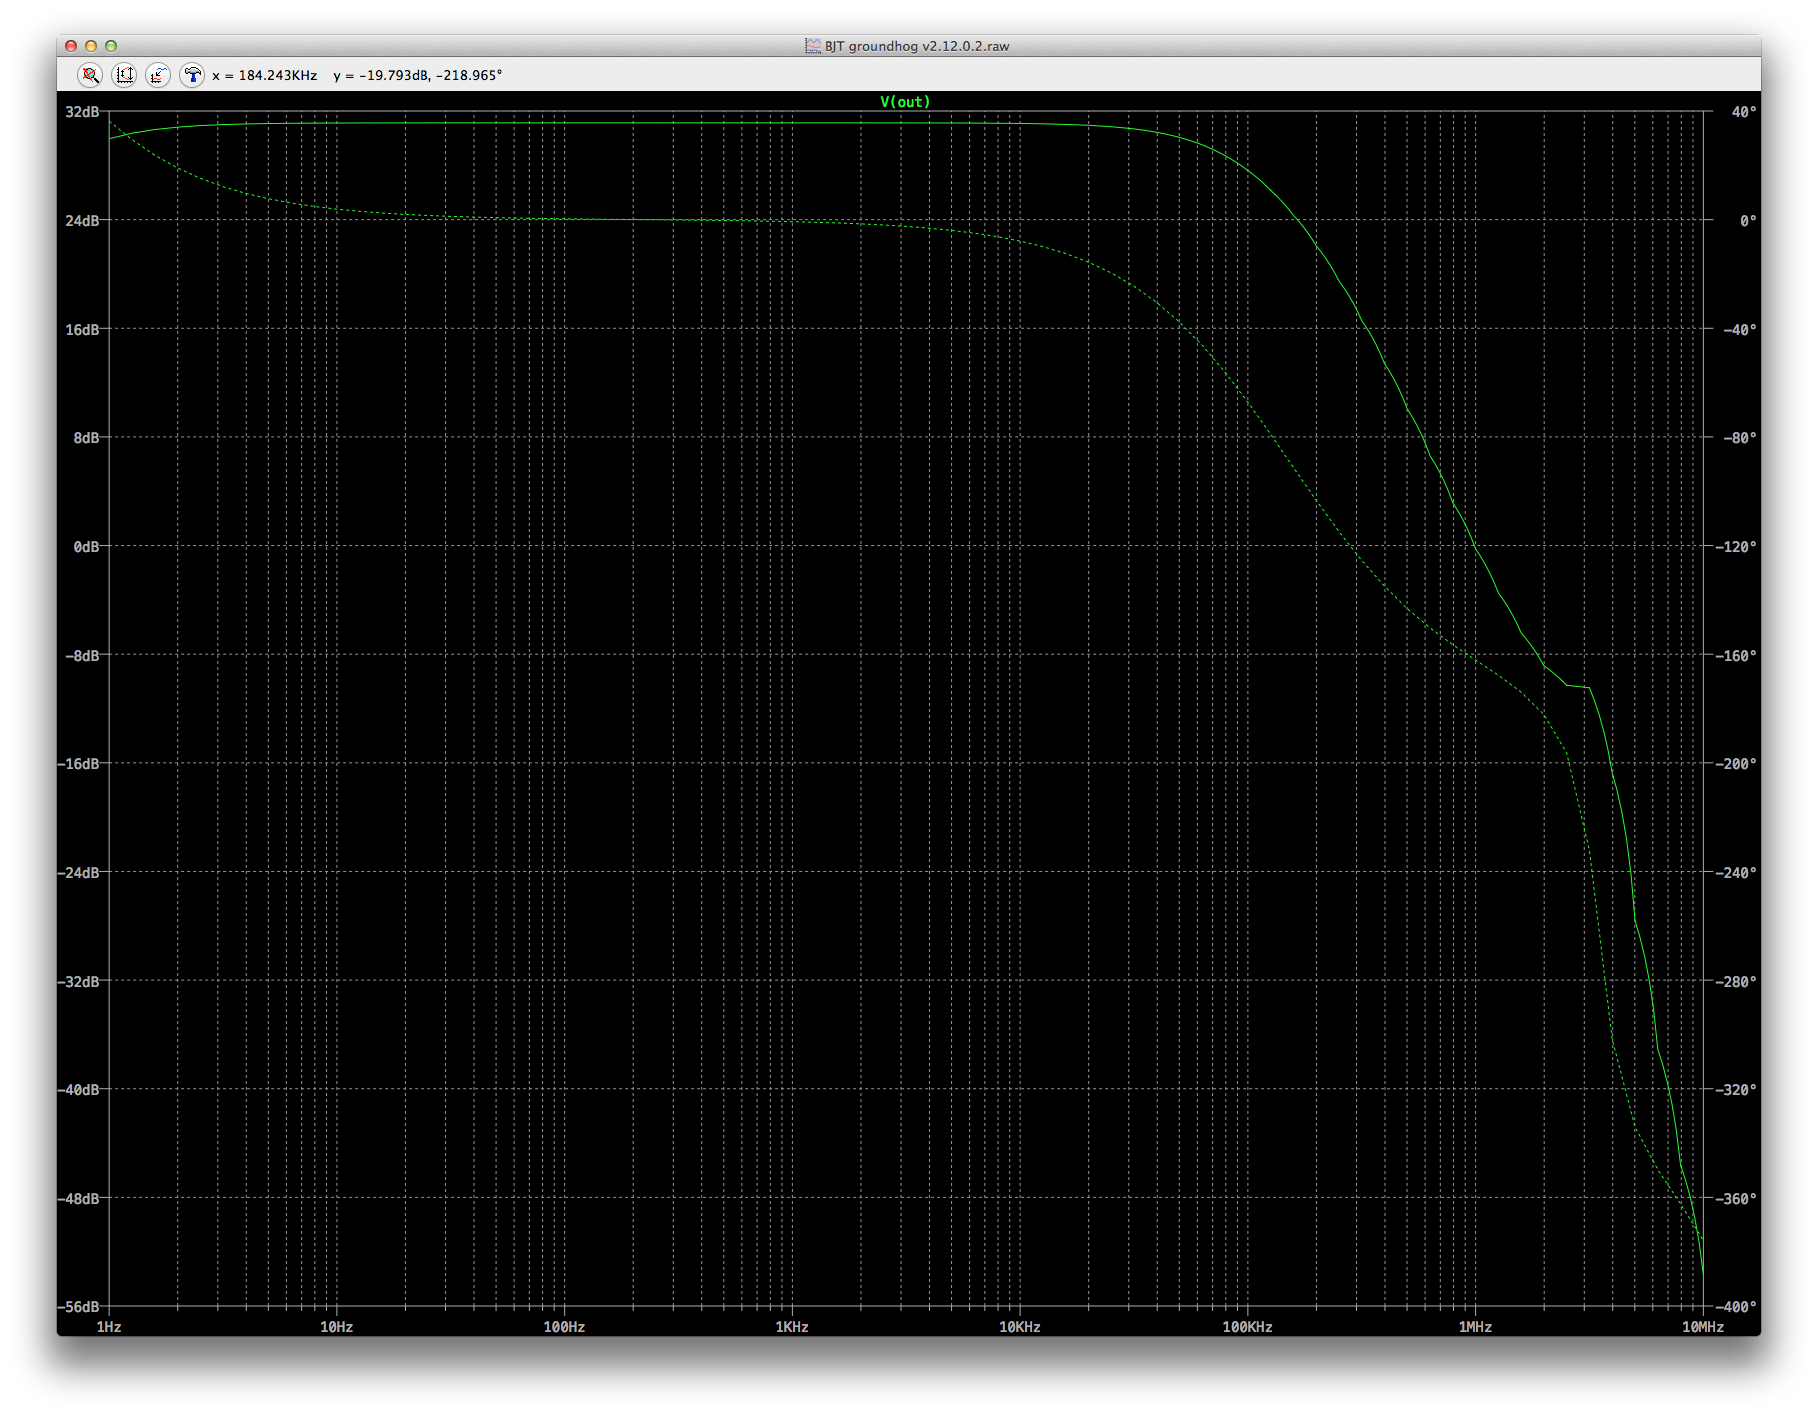Click the 40° phase axis label at top

click(x=1744, y=112)
